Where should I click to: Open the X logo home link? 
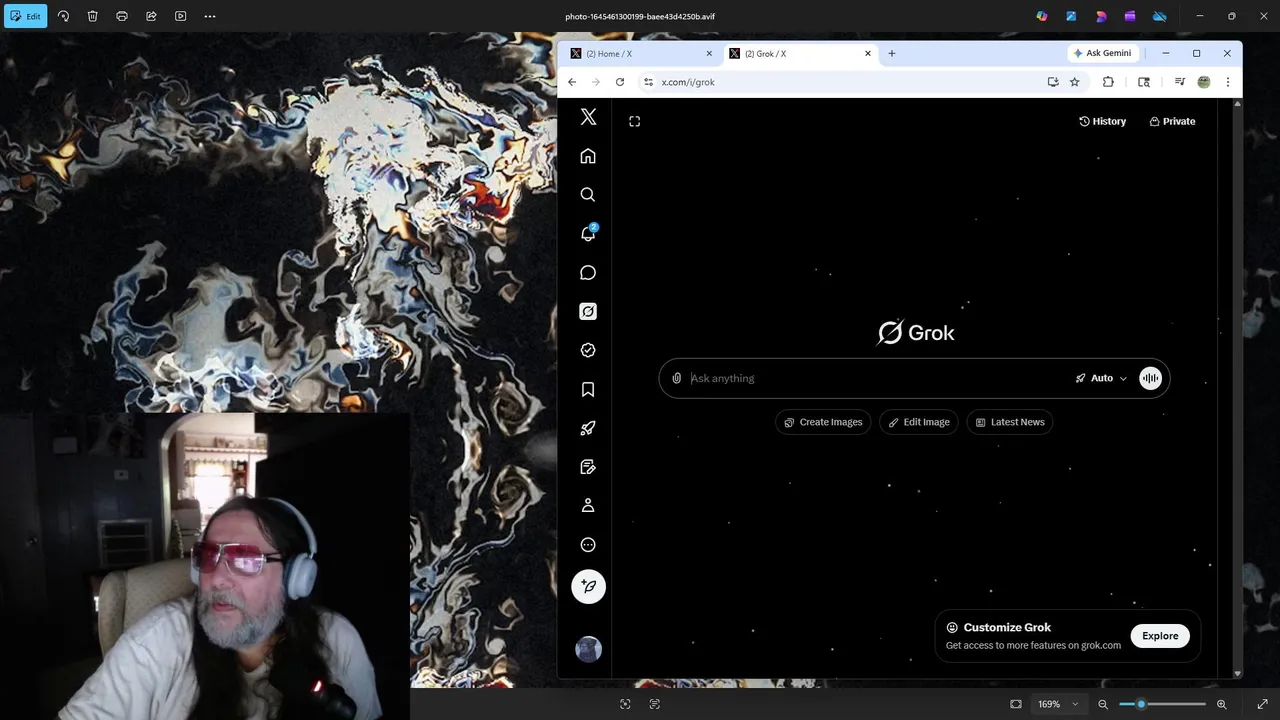pyautogui.click(x=588, y=117)
